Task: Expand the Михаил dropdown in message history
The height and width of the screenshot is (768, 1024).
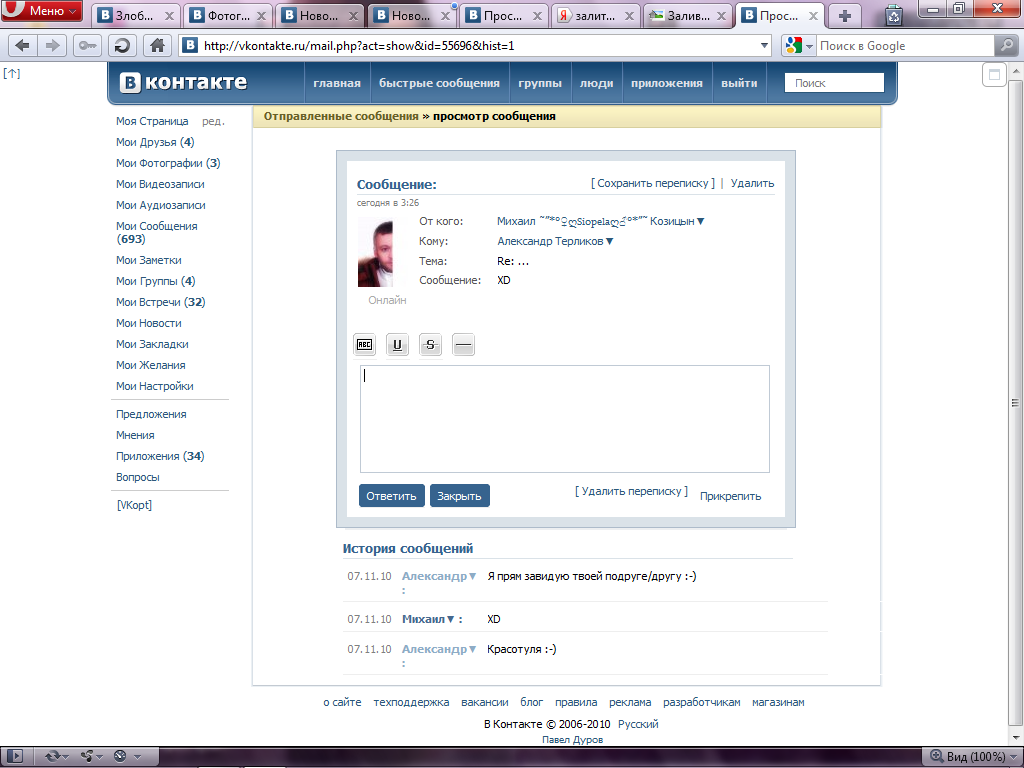Action: [451, 619]
